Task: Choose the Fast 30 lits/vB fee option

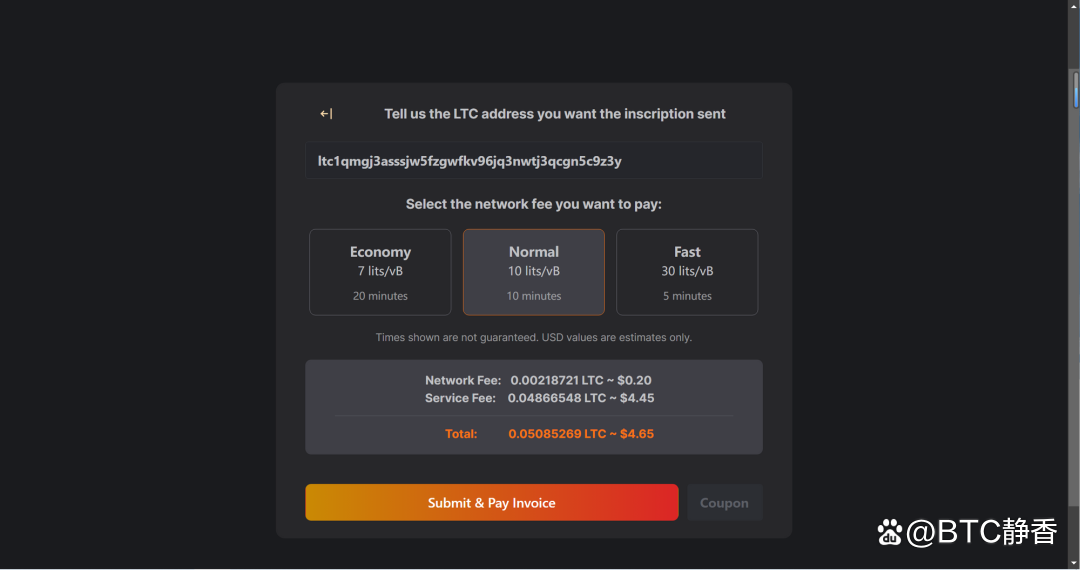Action: 687,272
